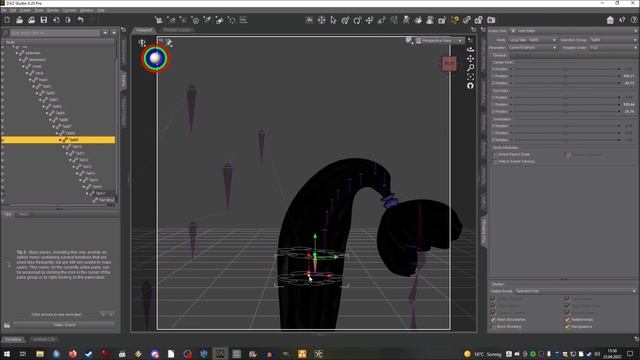Click the viewport Orbit control icon
Viewport: 640px width, 360px height.
click(x=470, y=49)
